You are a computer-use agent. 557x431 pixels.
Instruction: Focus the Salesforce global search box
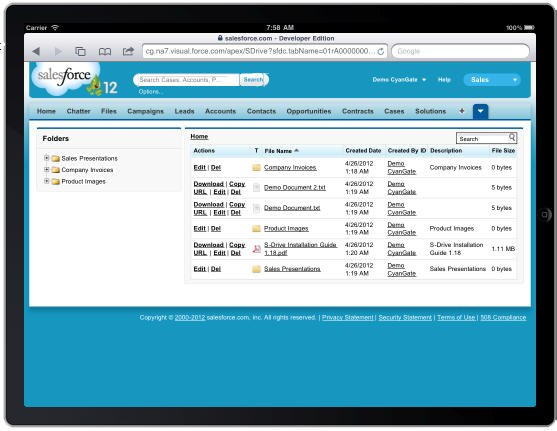click(x=186, y=80)
